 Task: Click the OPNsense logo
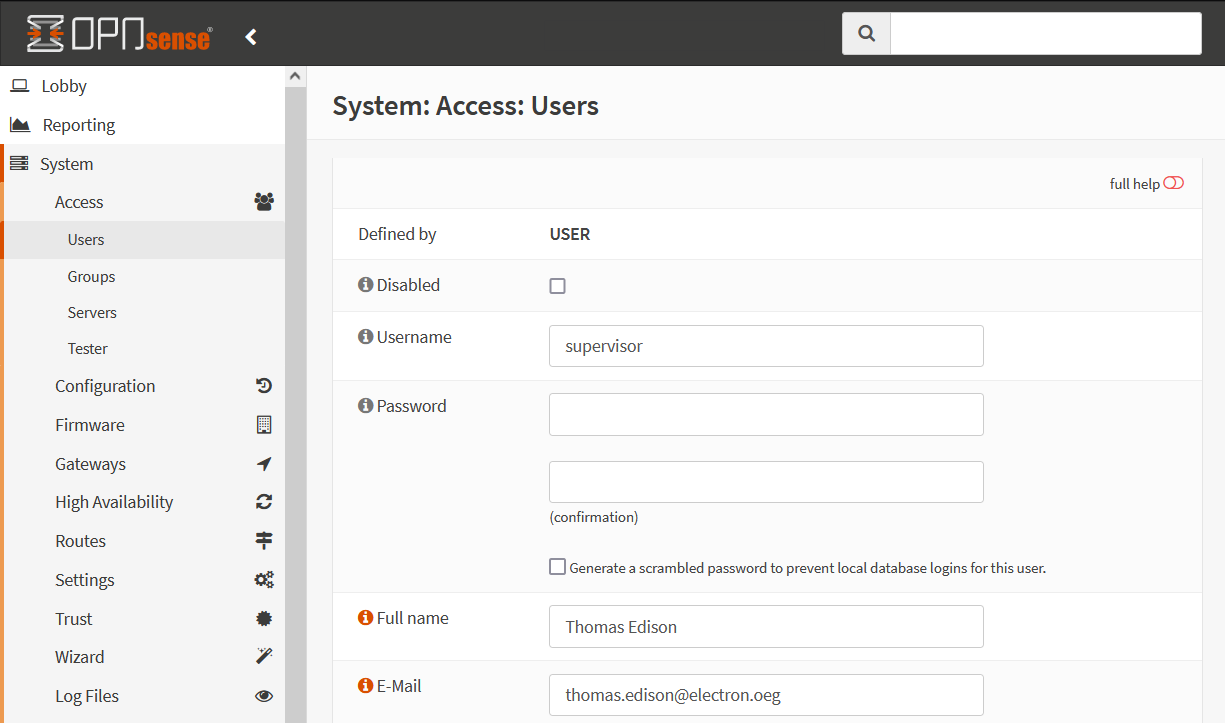point(119,35)
